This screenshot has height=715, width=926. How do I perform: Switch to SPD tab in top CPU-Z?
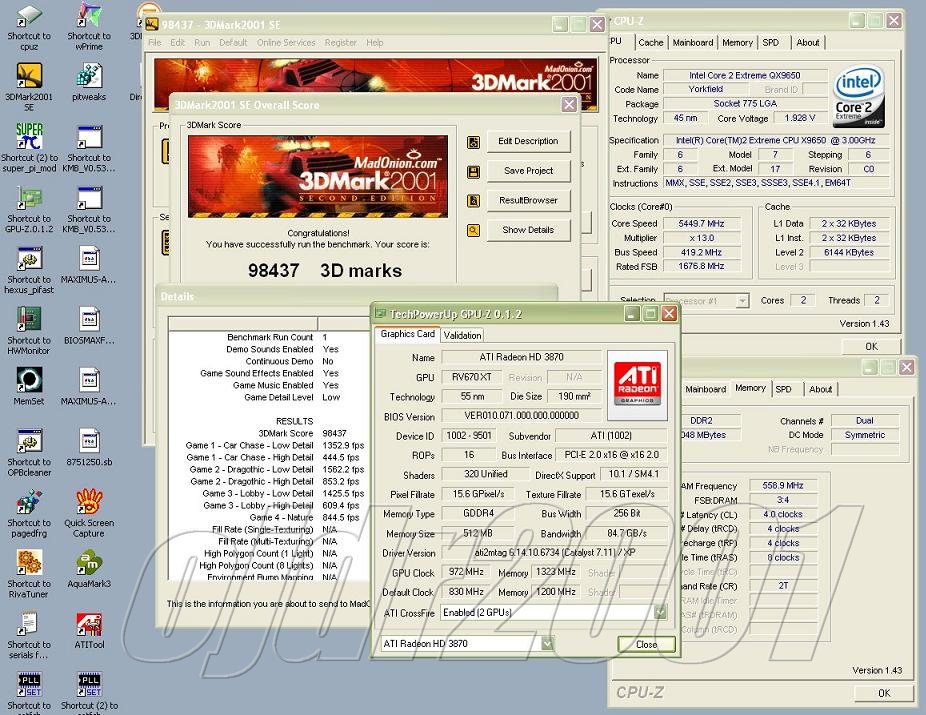tap(771, 43)
